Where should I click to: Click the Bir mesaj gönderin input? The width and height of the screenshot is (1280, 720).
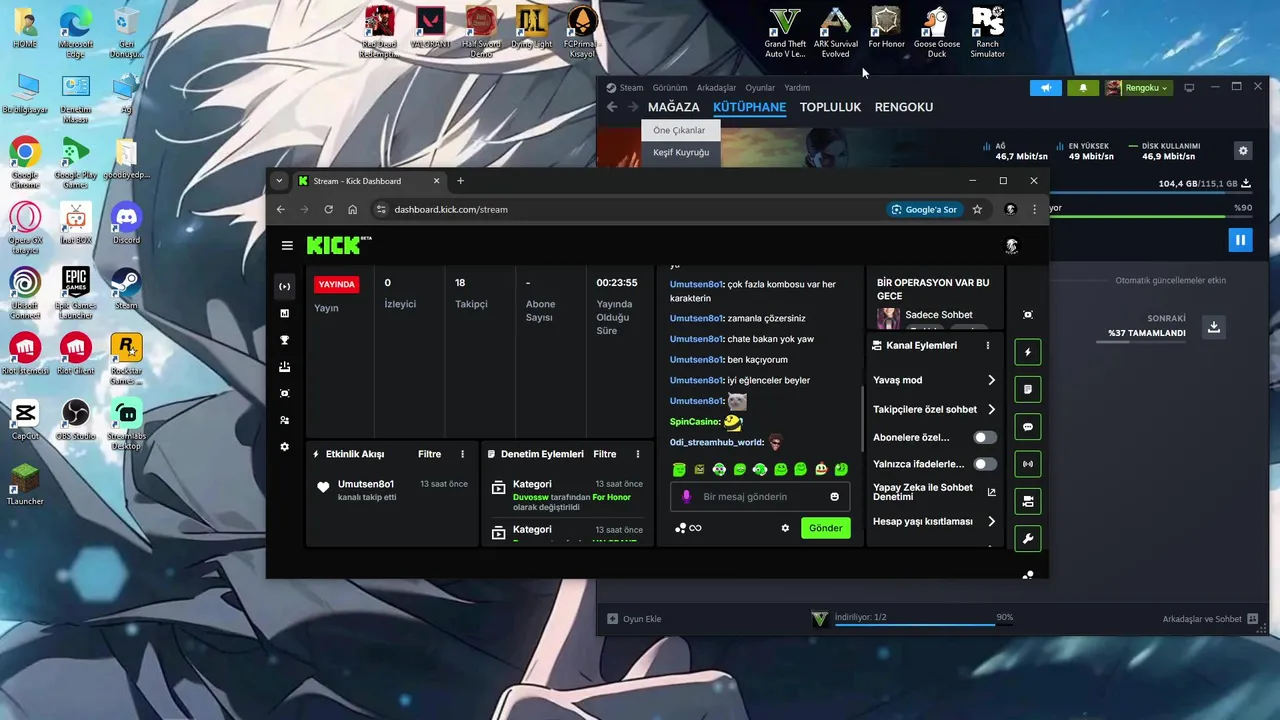coord(760,497)
